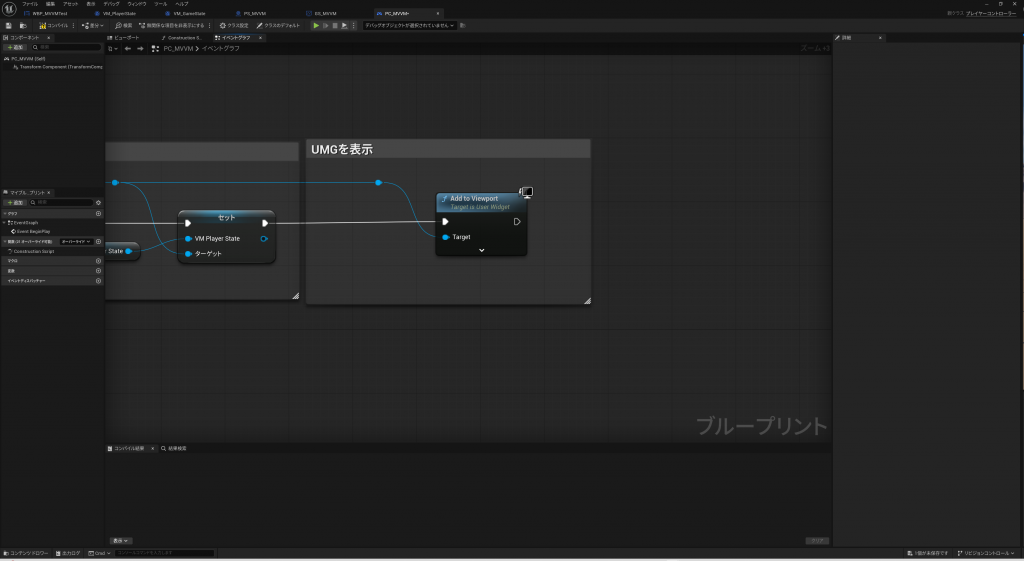Expand the Add to Viewport node chevron
The image size is (1024, 561).
click(x=481, y=250)
